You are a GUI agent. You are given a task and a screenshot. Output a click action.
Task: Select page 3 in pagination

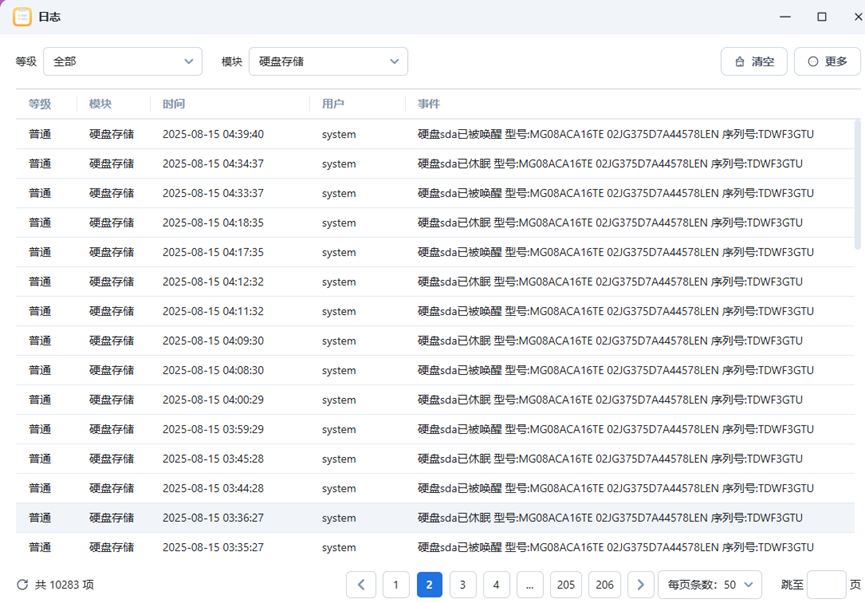tap(462, 584)
